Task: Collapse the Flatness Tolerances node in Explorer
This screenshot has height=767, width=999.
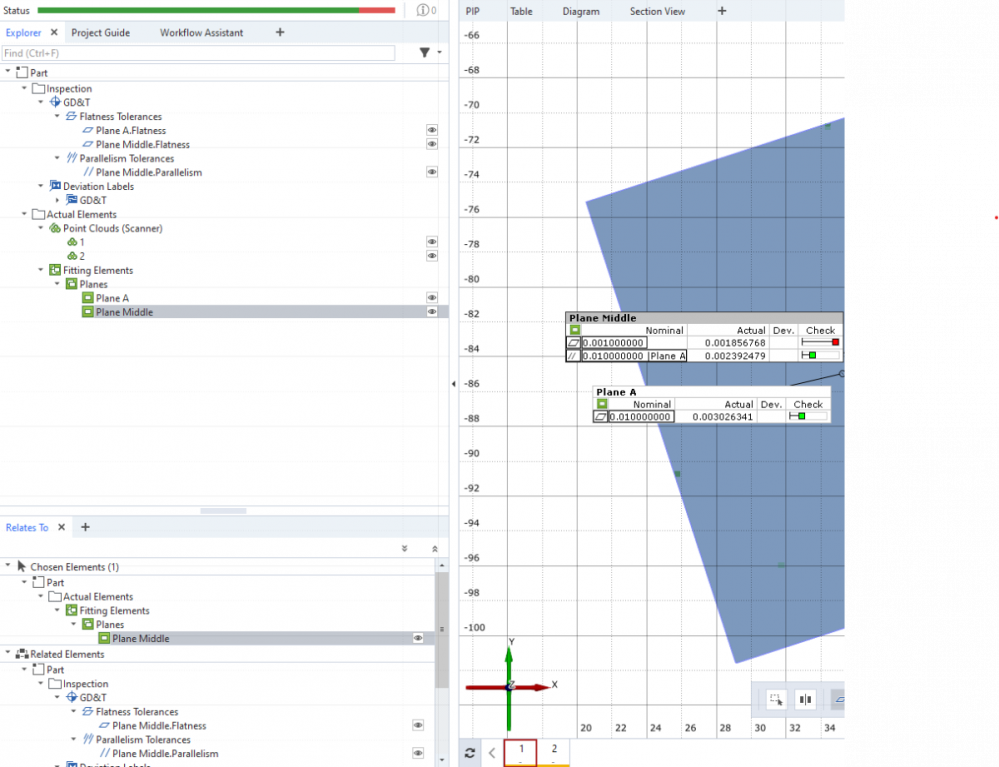Action: tap(57, 116)
